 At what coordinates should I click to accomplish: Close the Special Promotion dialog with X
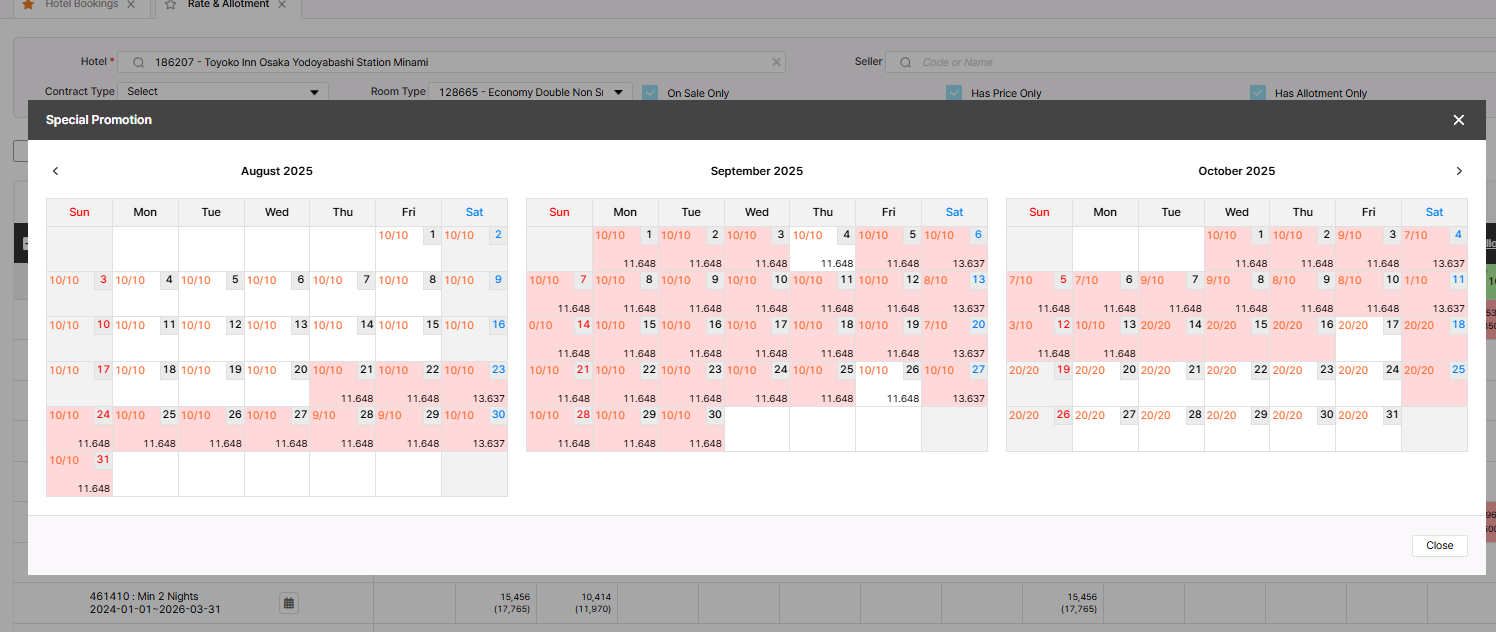(1458, 120)
